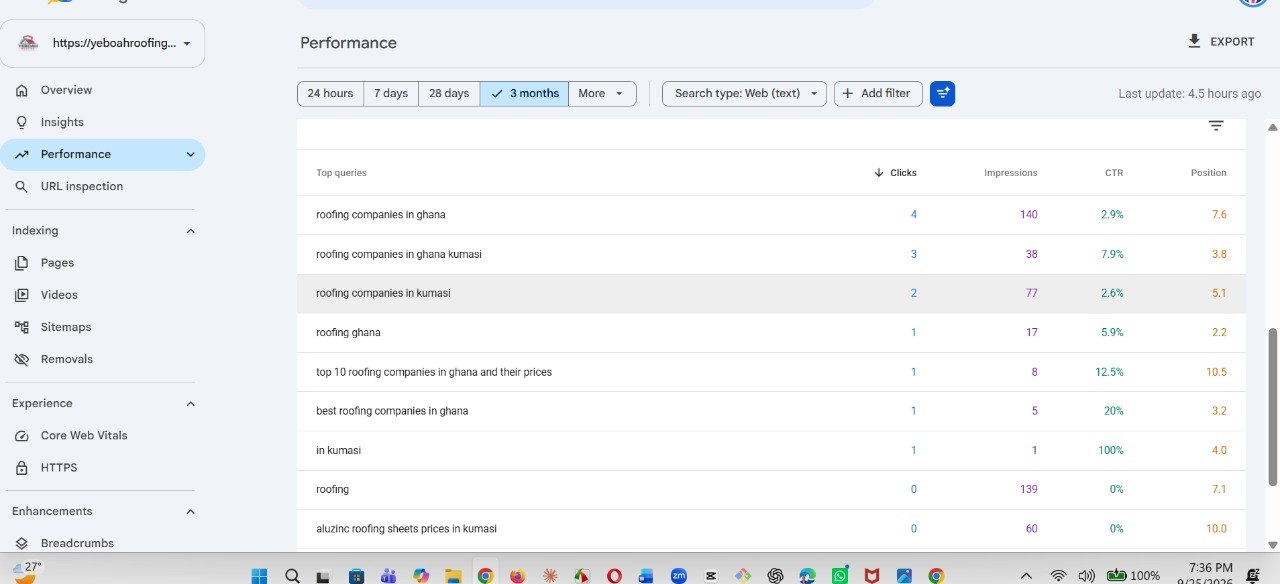Image resolution: width=1280 pixels, height=584 pixels.
Task: Toggle the blue filter bar button
Action: pos(942,94)
